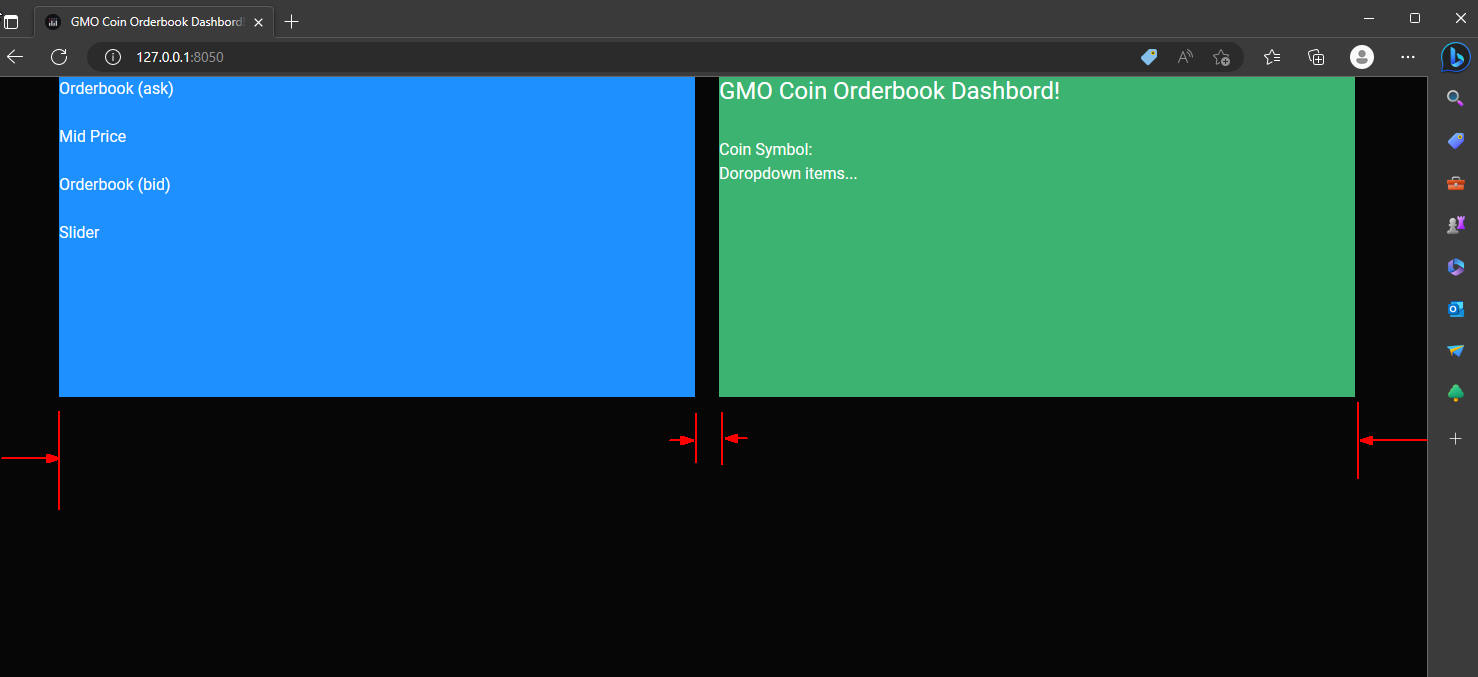The height and width of the screenshot is (677, 1478).
Task: View site information icon in address bar
Action: tap(113, 57)
